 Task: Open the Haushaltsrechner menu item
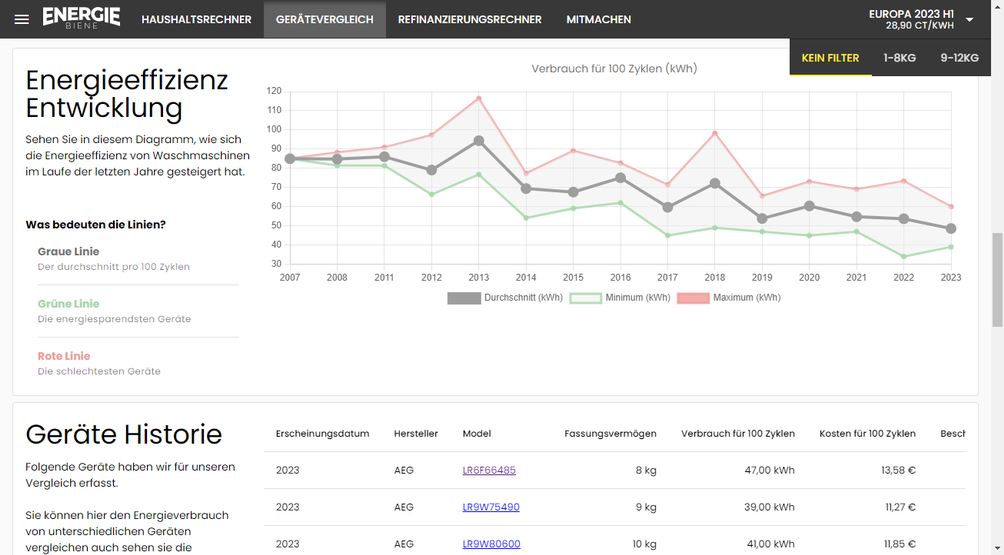196,19
